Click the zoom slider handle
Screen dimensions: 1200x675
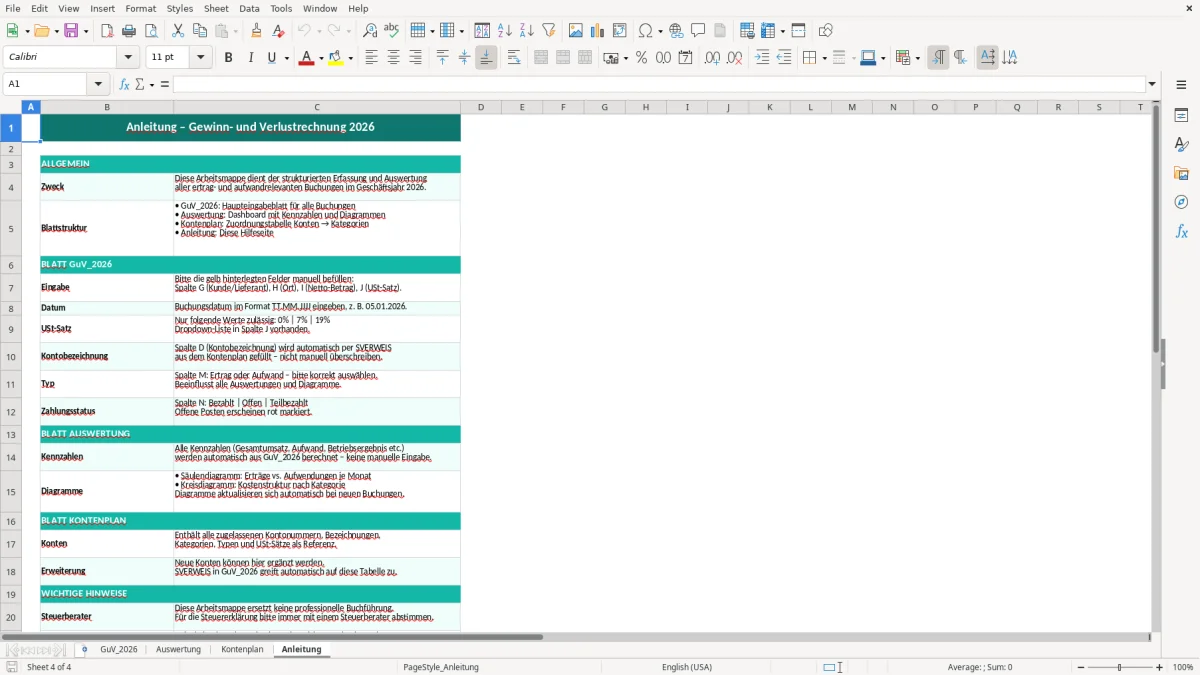tap(1119, 667)
